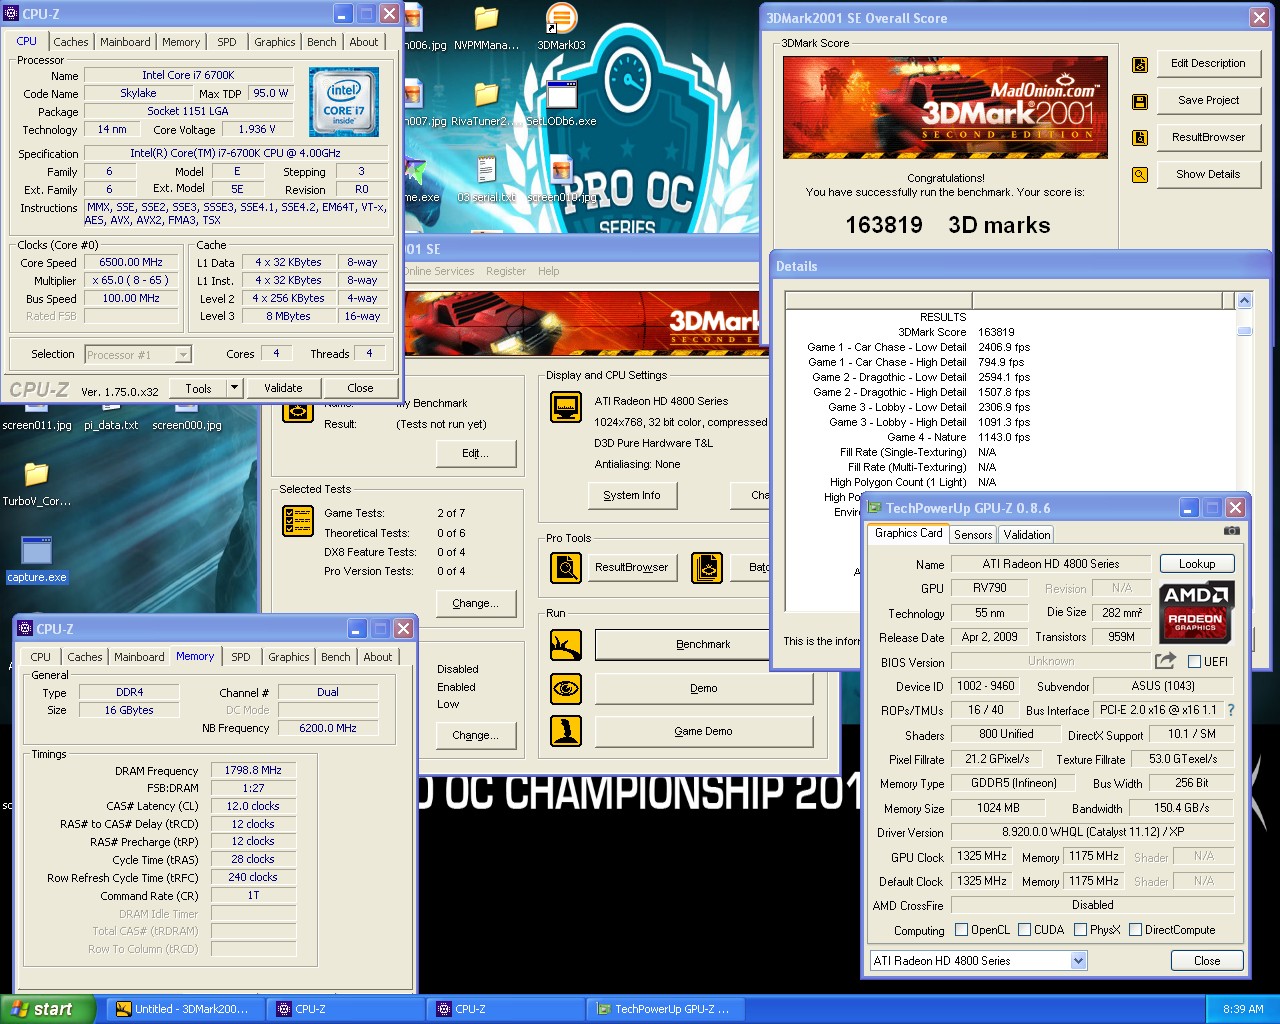Click the Bus Interface question mark in GPU-Z

(1231, 710)
